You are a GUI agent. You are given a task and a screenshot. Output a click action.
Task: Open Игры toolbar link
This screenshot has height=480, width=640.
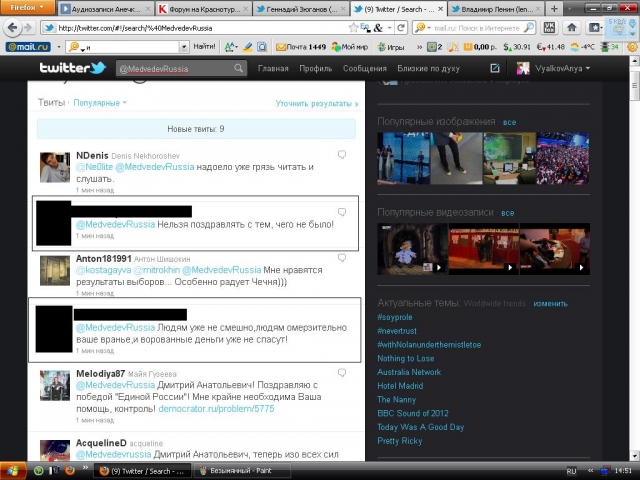point(391,47)
